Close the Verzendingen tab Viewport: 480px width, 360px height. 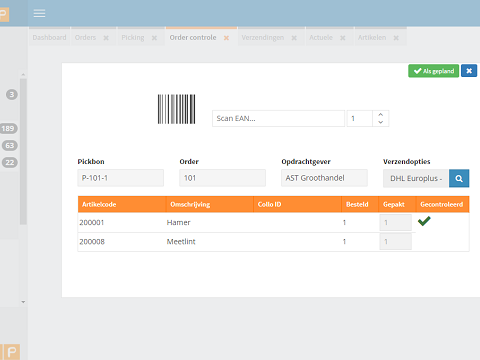point(294,38)
